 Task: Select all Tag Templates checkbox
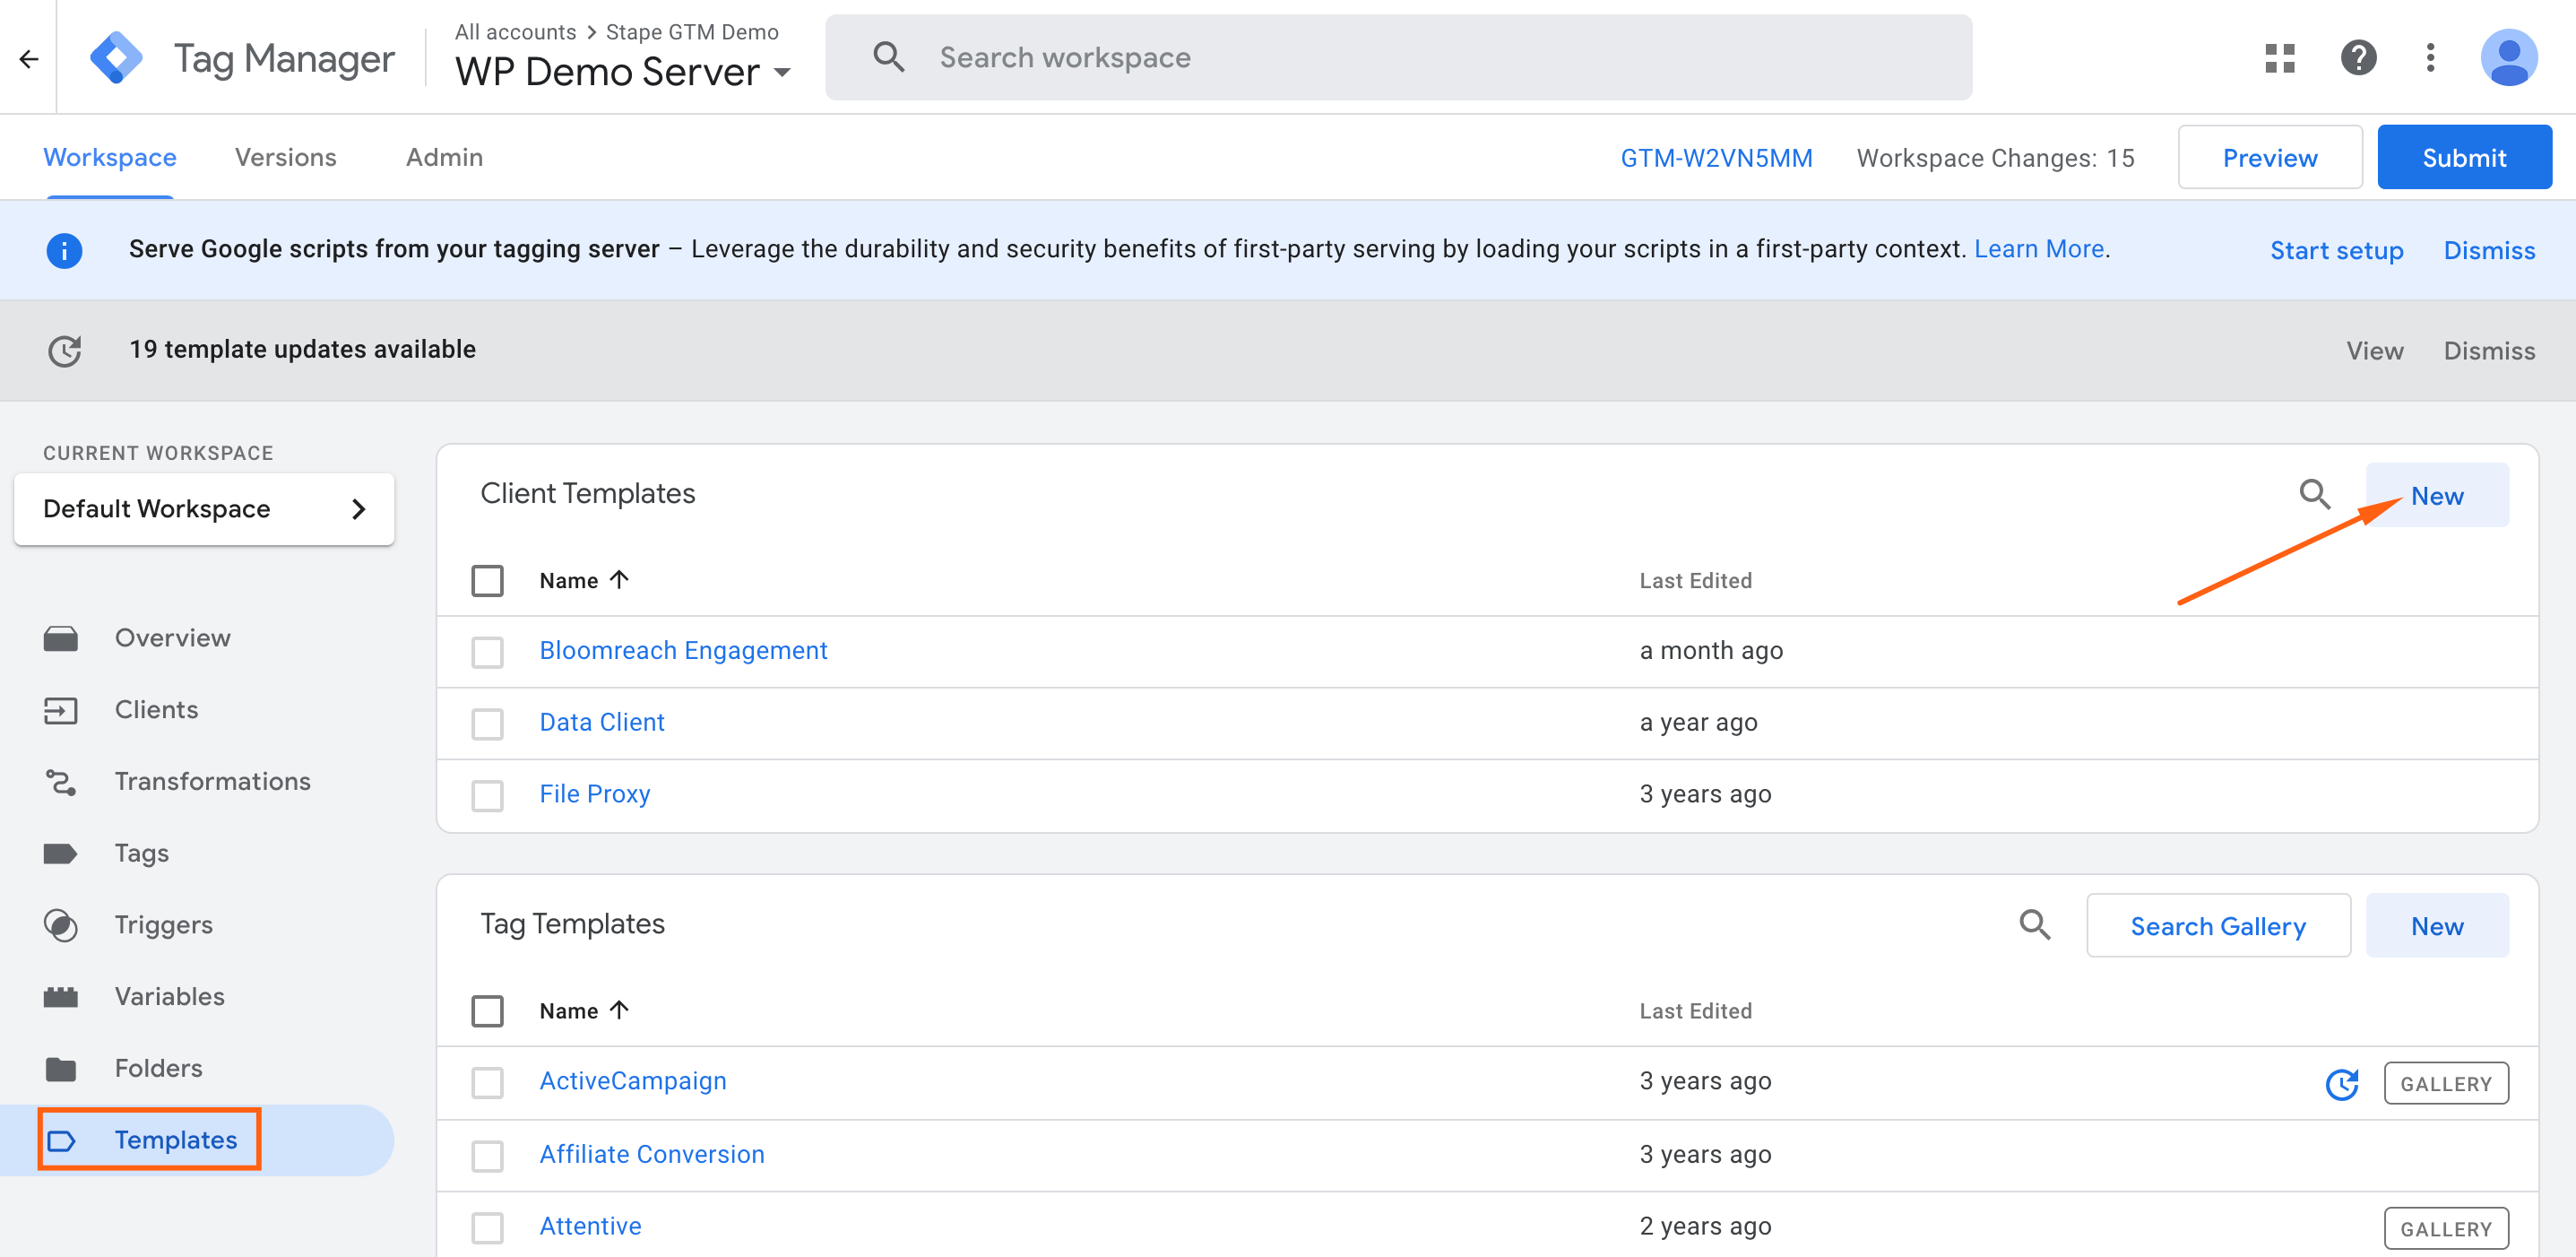tap(487, 1011)
